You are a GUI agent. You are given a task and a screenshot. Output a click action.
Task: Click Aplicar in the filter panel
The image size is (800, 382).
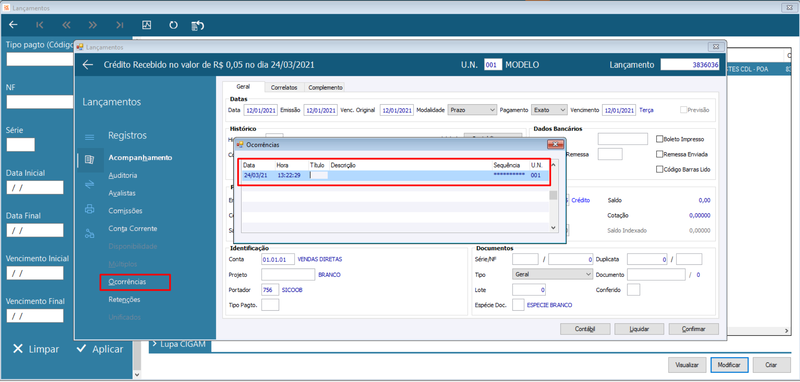[x=100, y=349]
